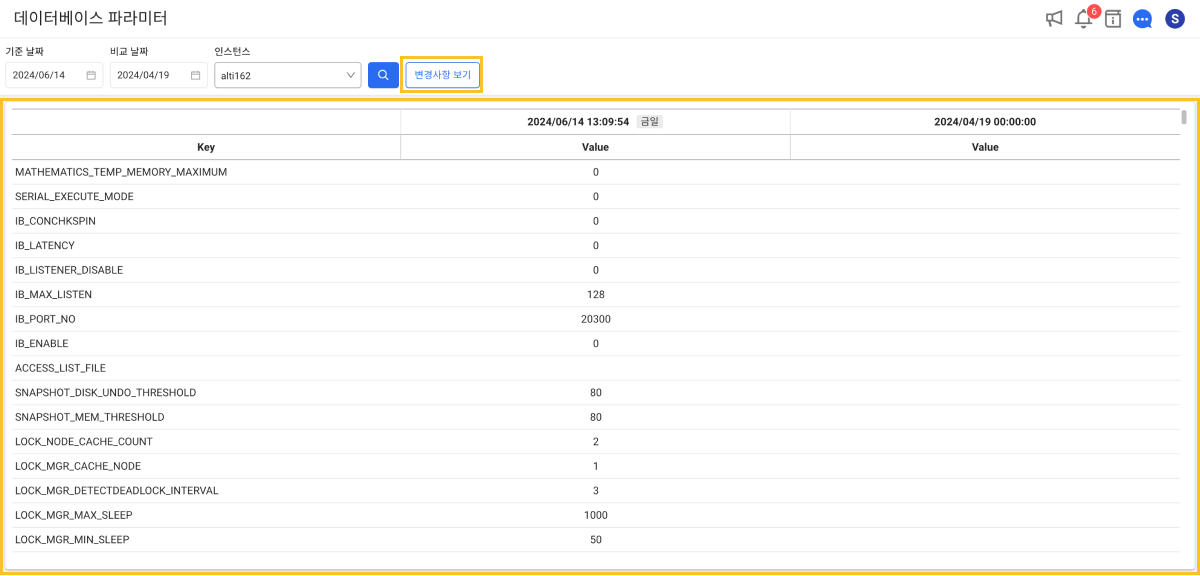Viewport: 1200px width, 576px height.
Task: Click value 2 for LOCK_NODE_CACHE_COUNT
Action: [596, 441]
